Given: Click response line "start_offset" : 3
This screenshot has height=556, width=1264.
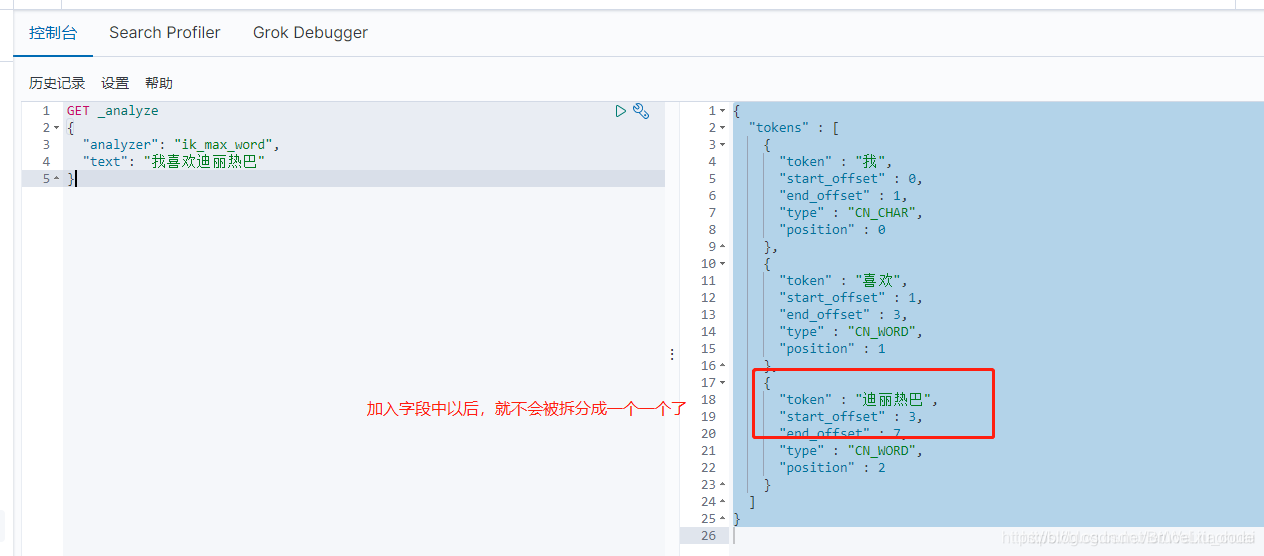Looking at the screenshot, I should click(x=850, y=417).
